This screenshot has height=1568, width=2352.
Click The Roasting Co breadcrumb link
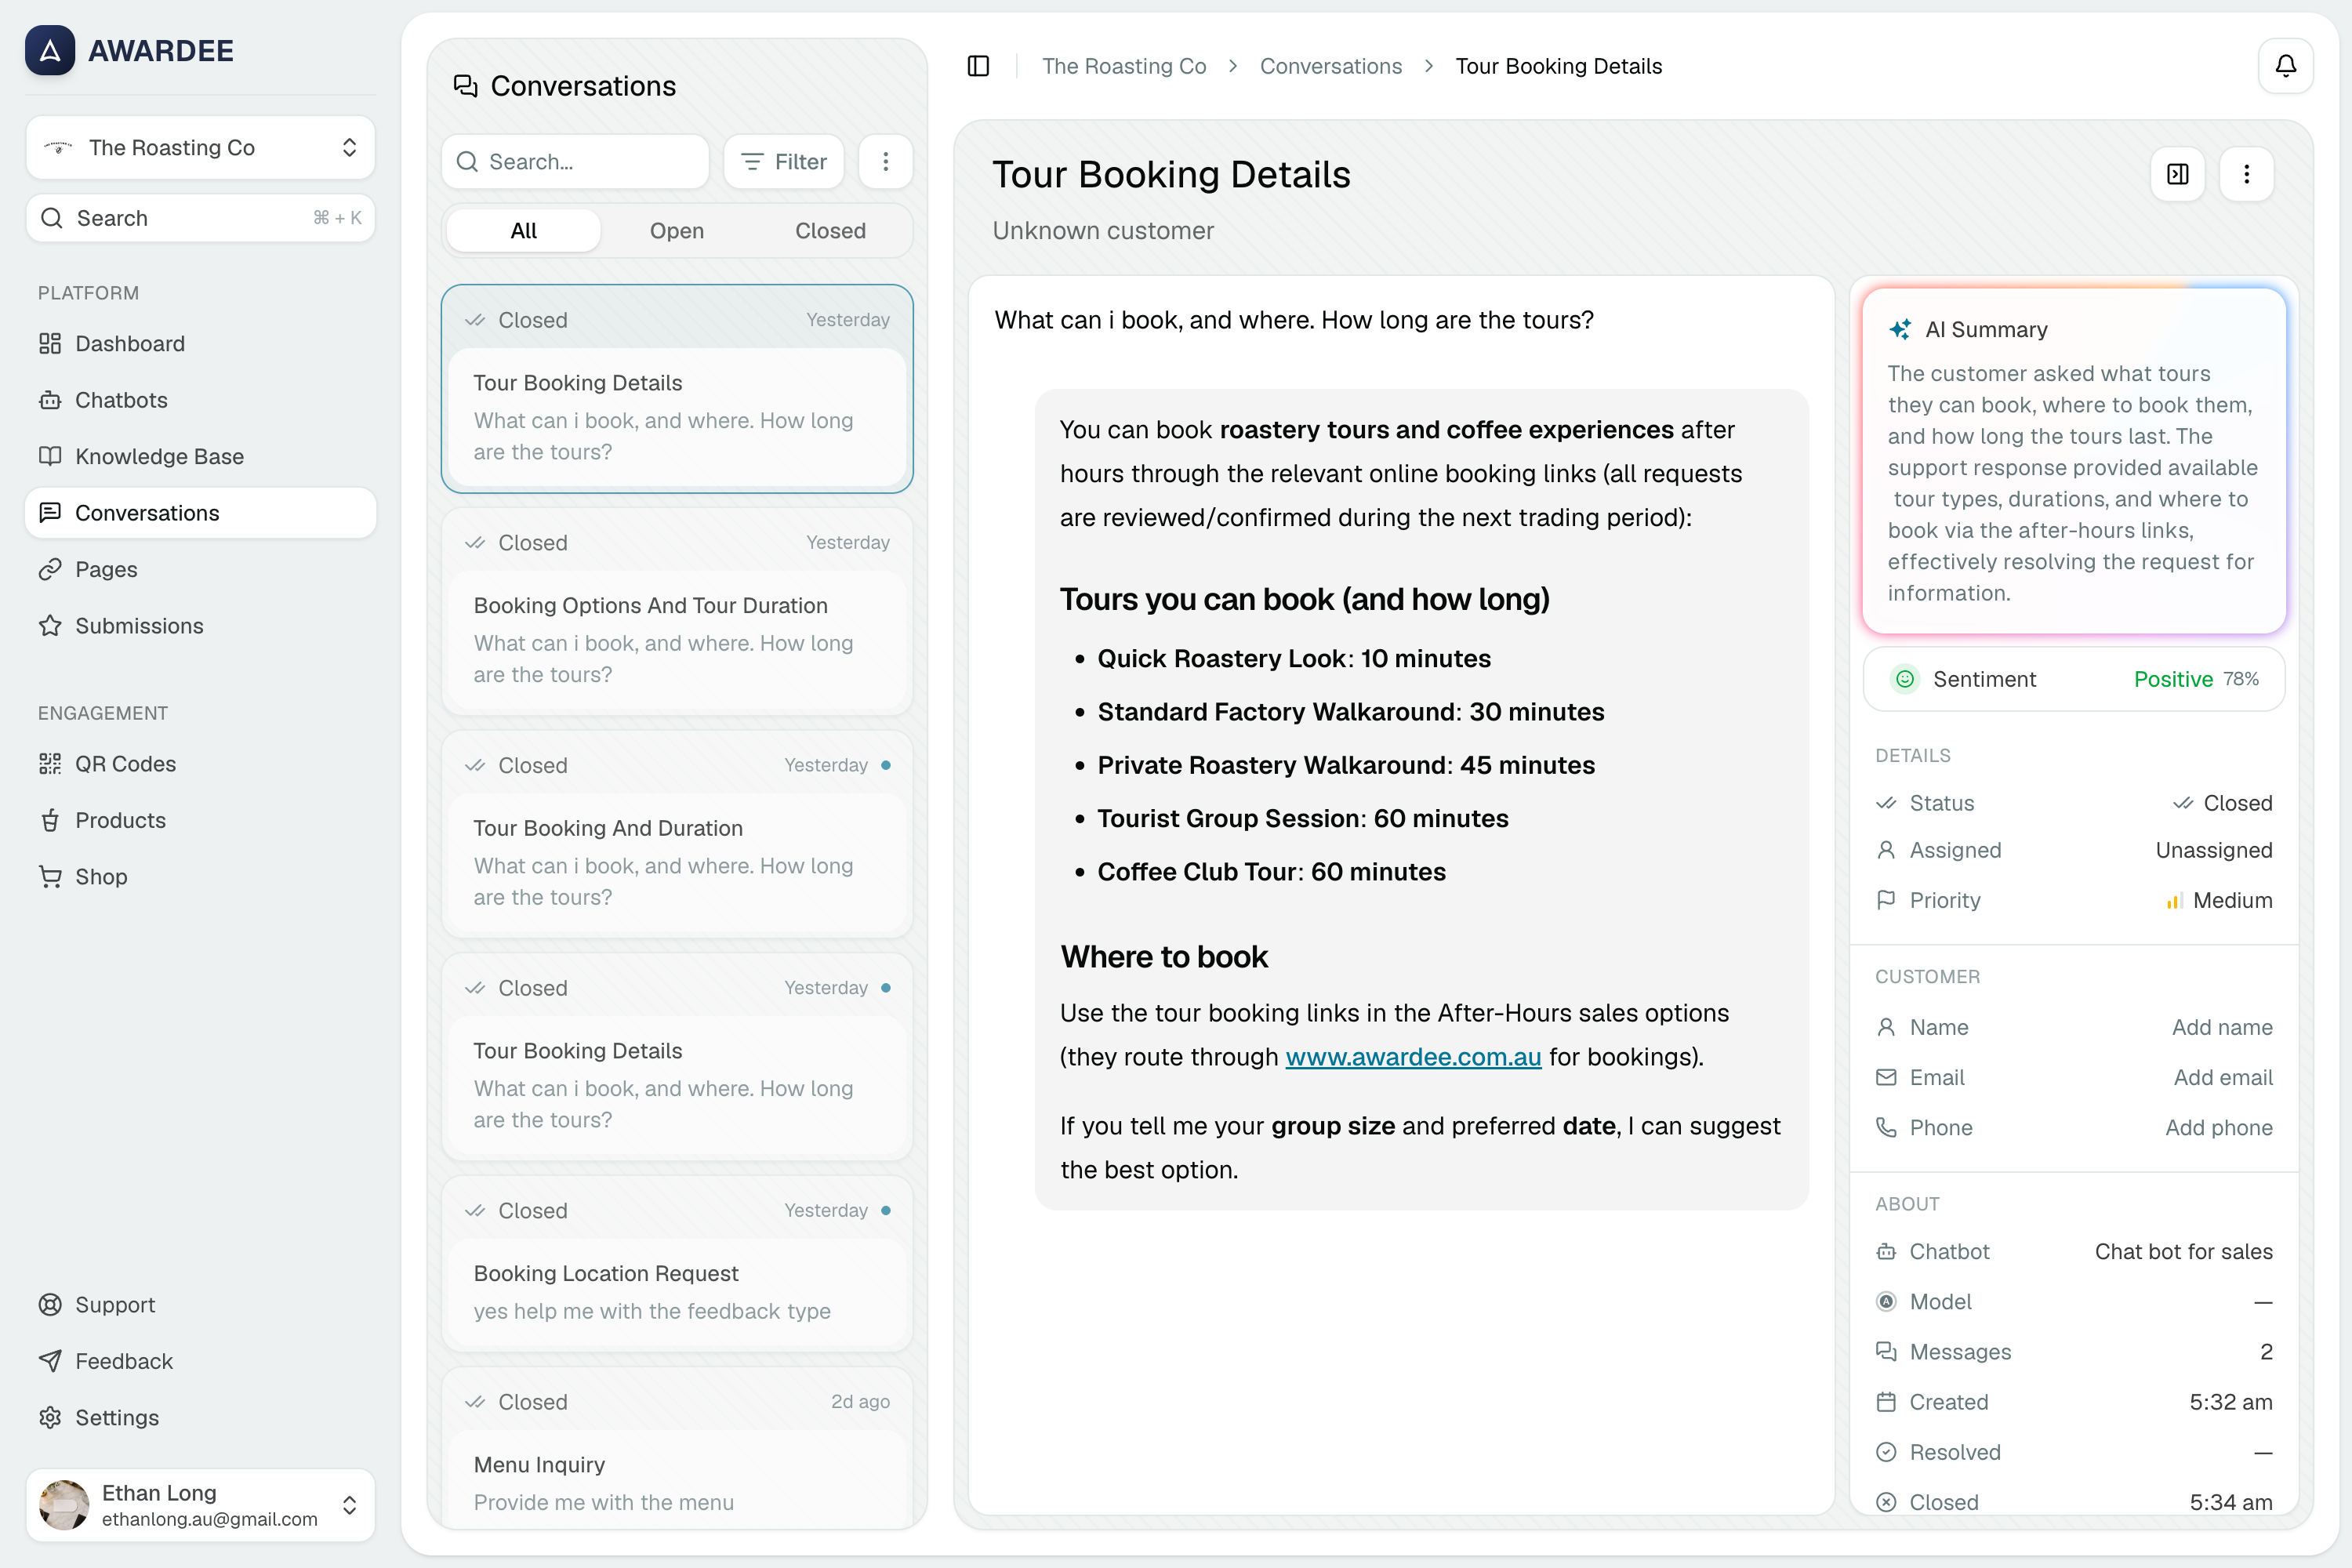click(1124, 66)
